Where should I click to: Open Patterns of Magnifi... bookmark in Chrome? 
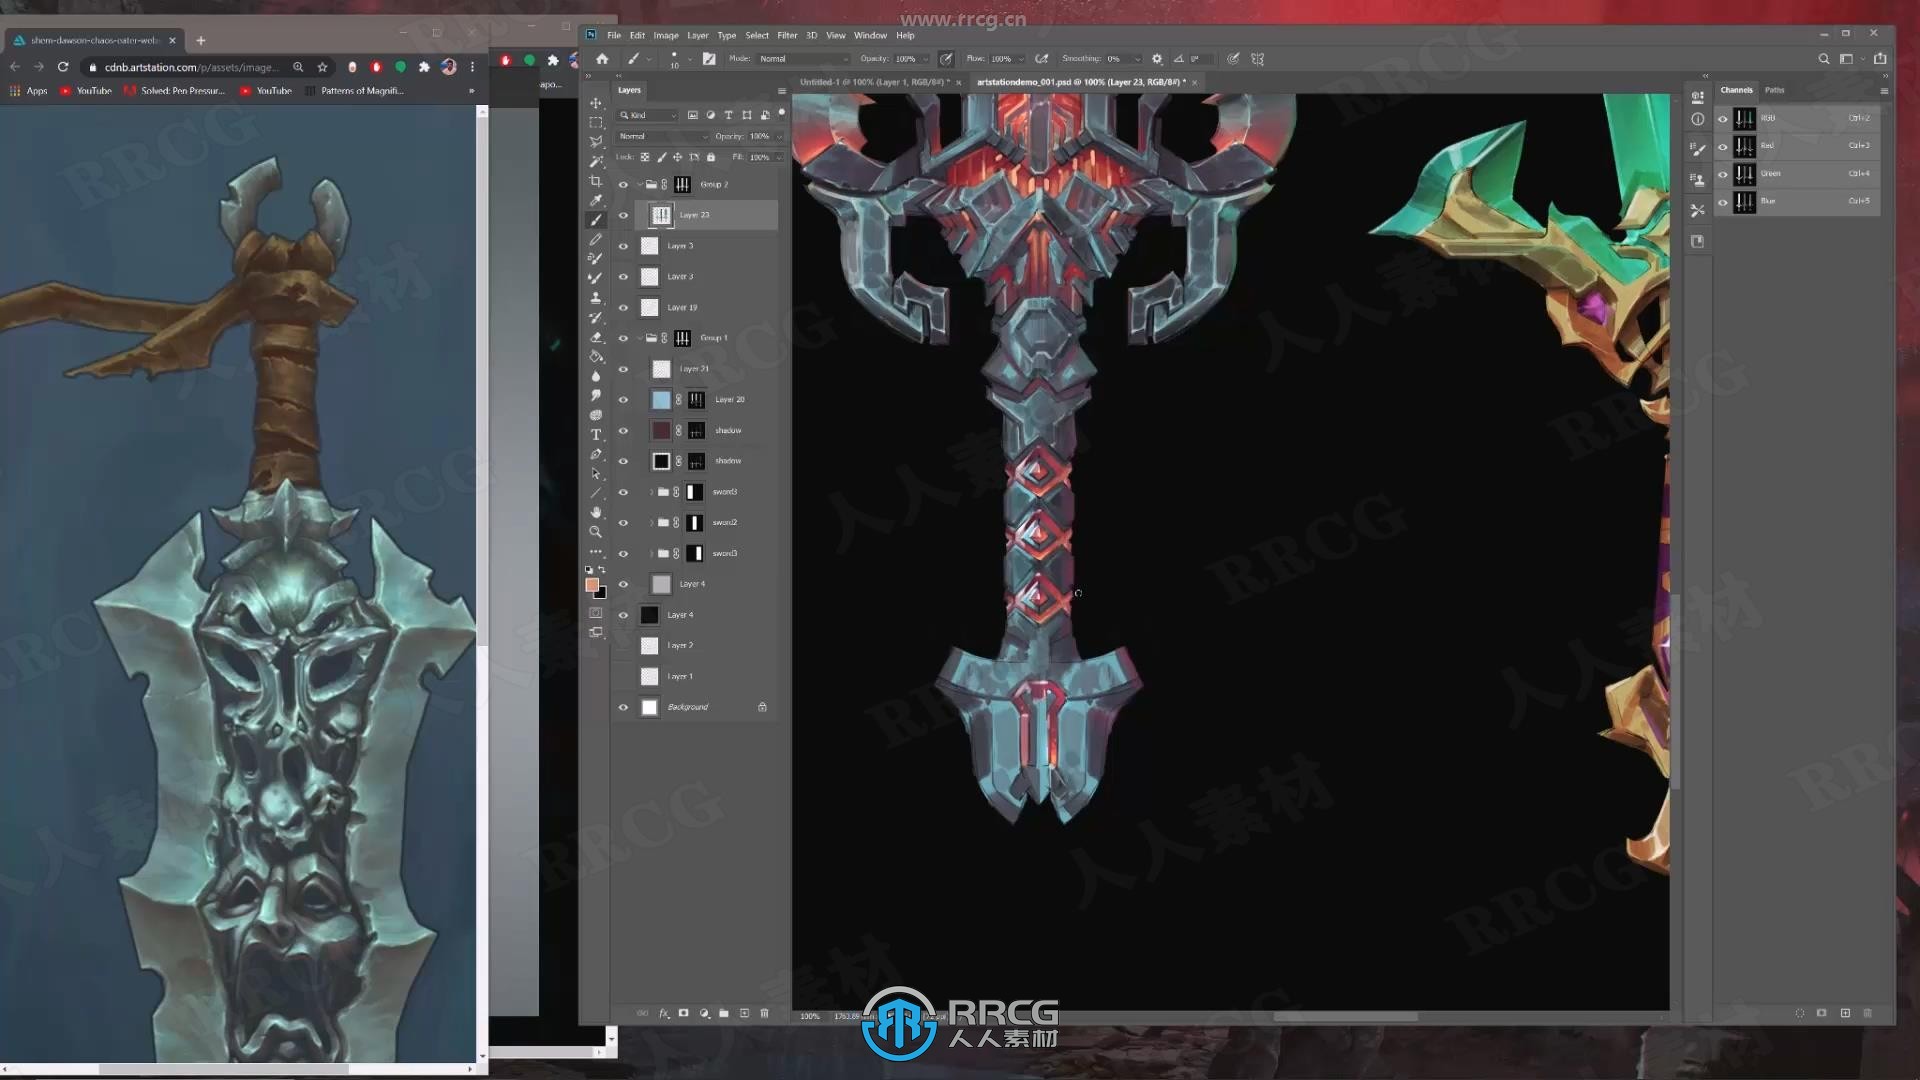point(354,91)
